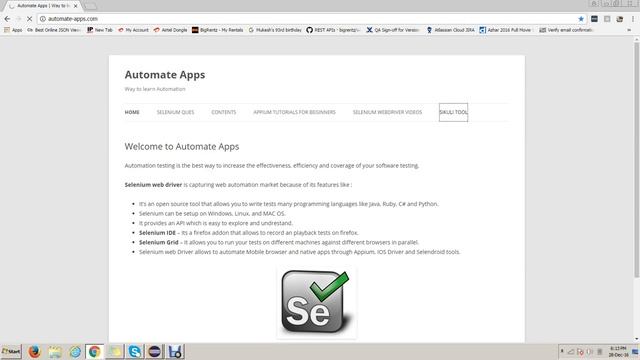Open the BigRentz My Rentals bookmark
This screenshot has height=360, width=640.
click(218, 30)
